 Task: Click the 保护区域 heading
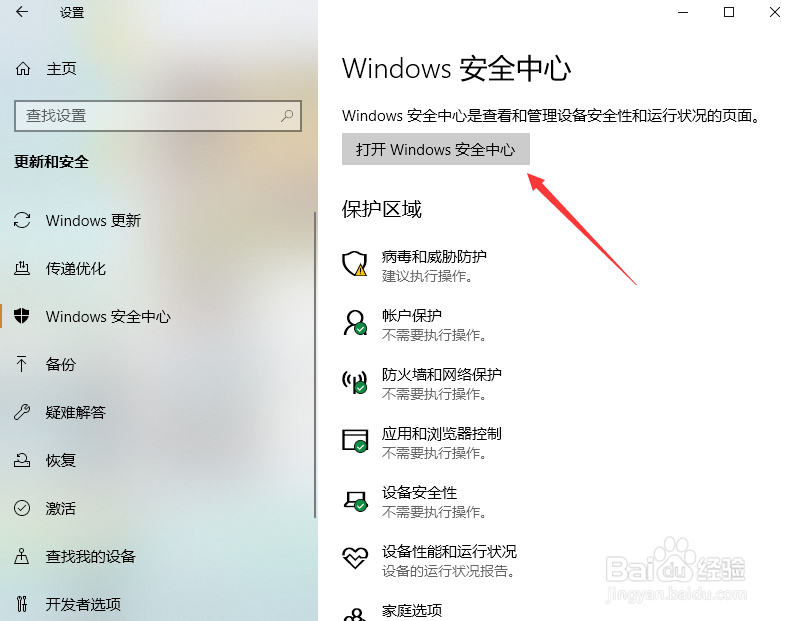point(382,209)
